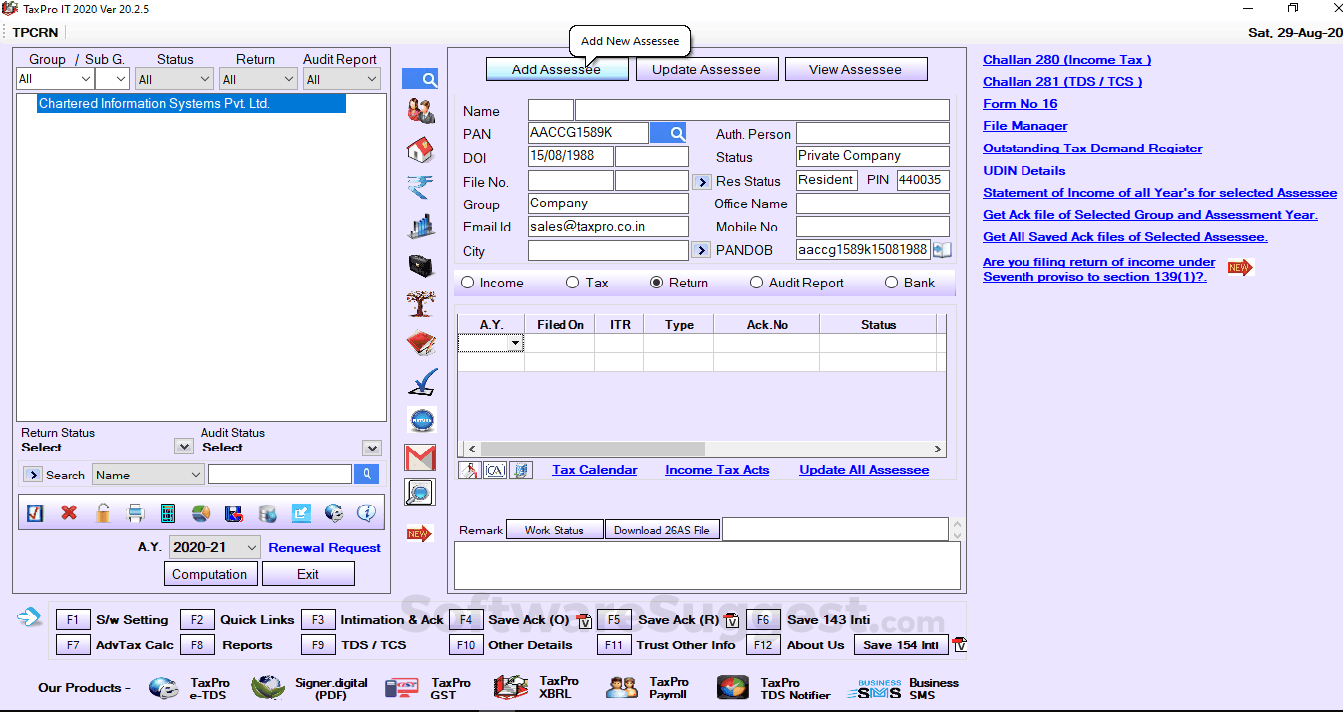Open the Gmail envelope icon
1343x712 pixels.
pyautogui.click(x=420, y=457)
